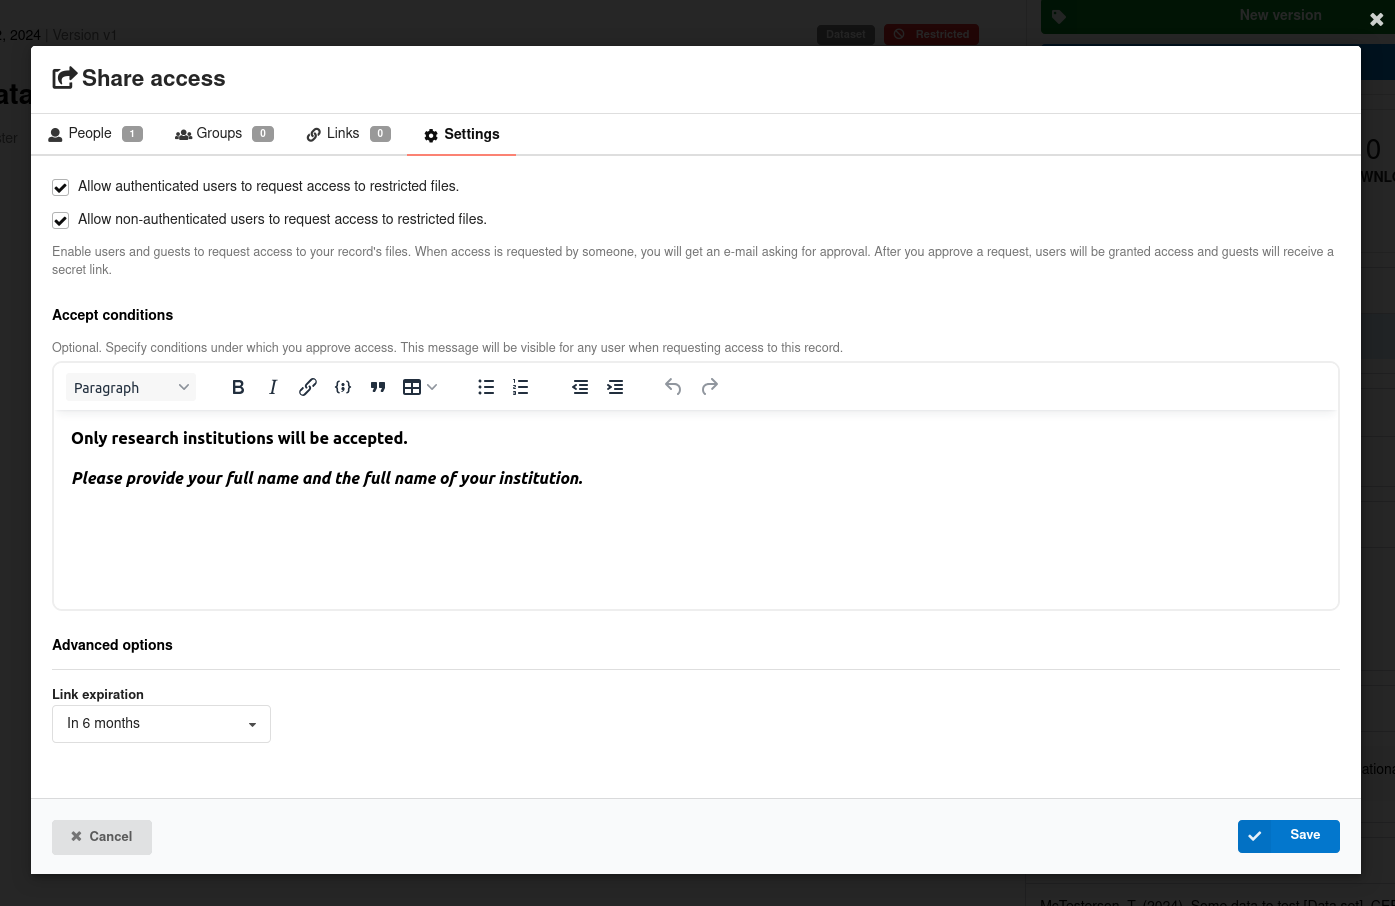Insert code with the curly braces icon
Screen dimensions: 1395x906
coord(343,388)
